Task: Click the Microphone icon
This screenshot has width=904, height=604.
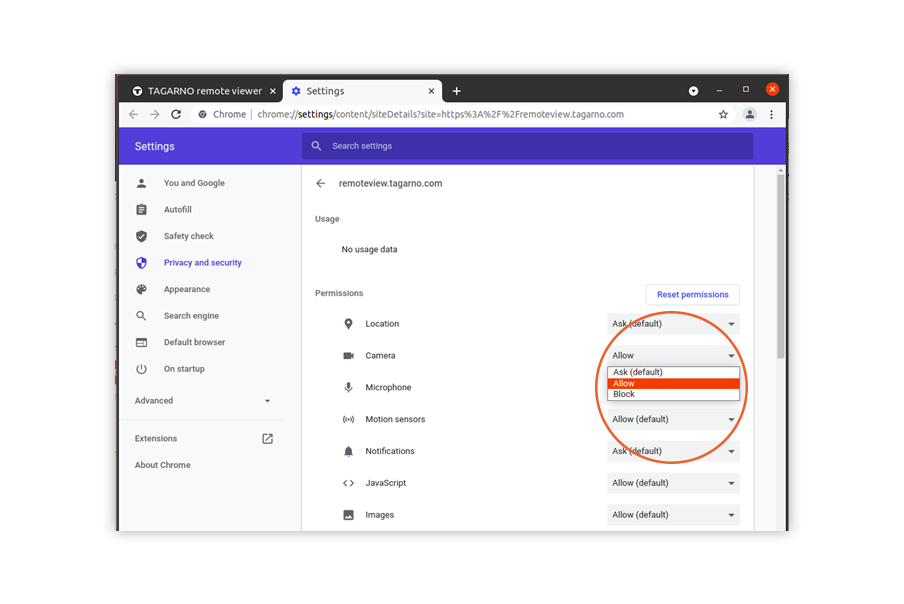Action: (x=348, y=387)
